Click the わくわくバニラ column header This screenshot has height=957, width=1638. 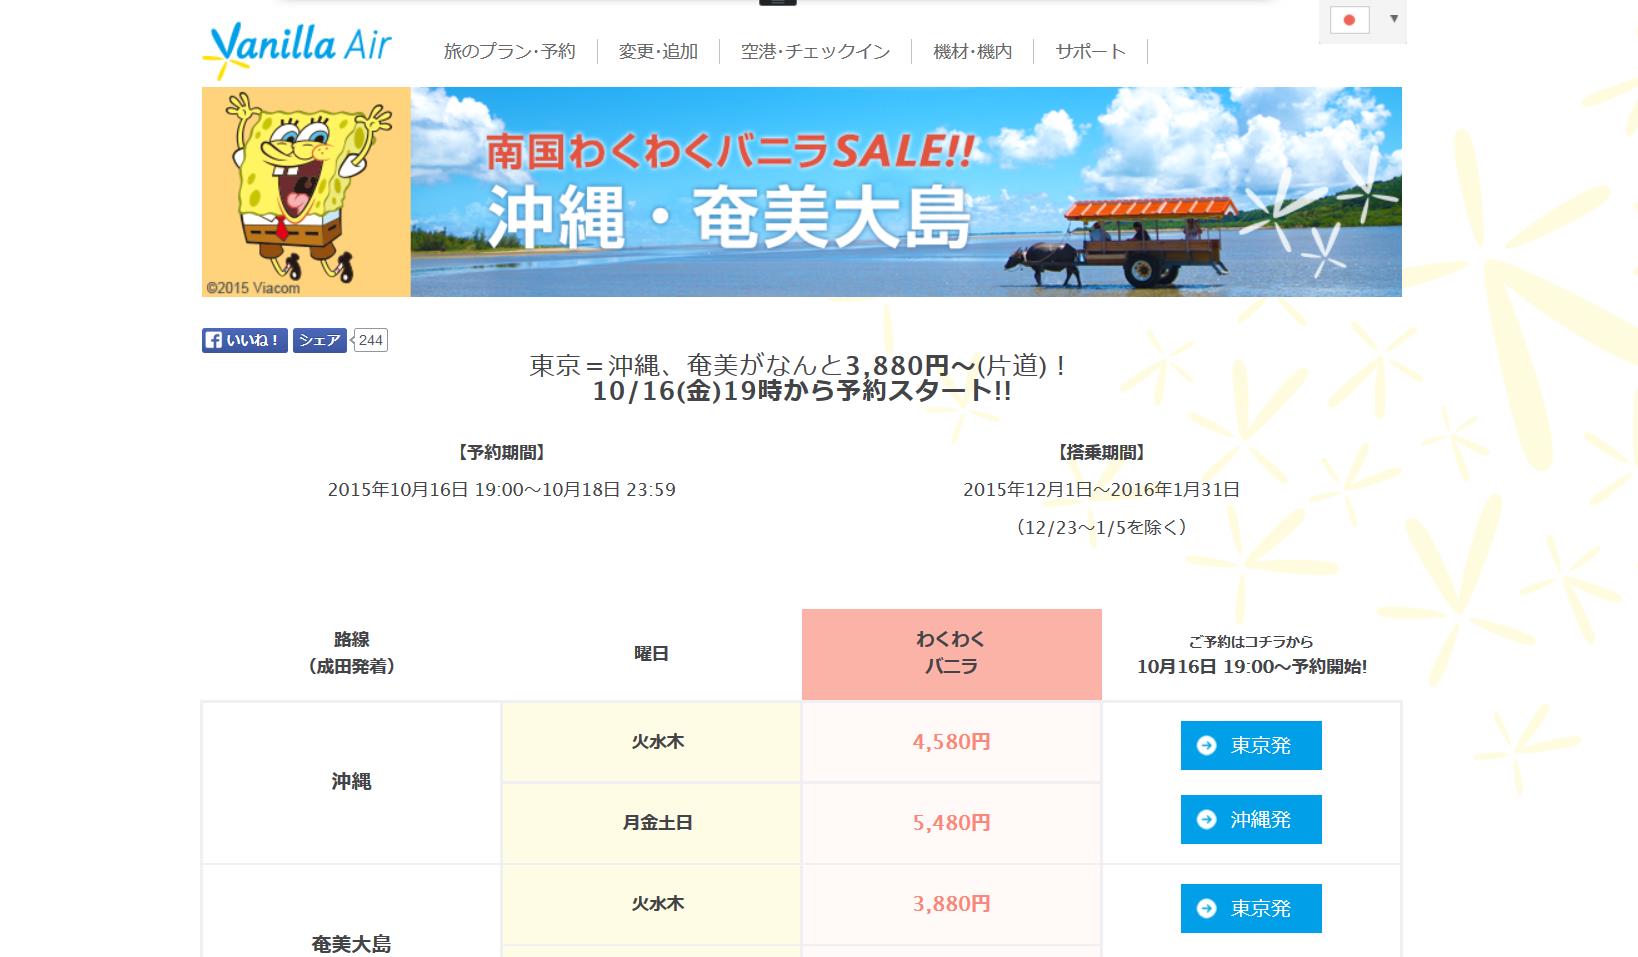tap(951, 653)
